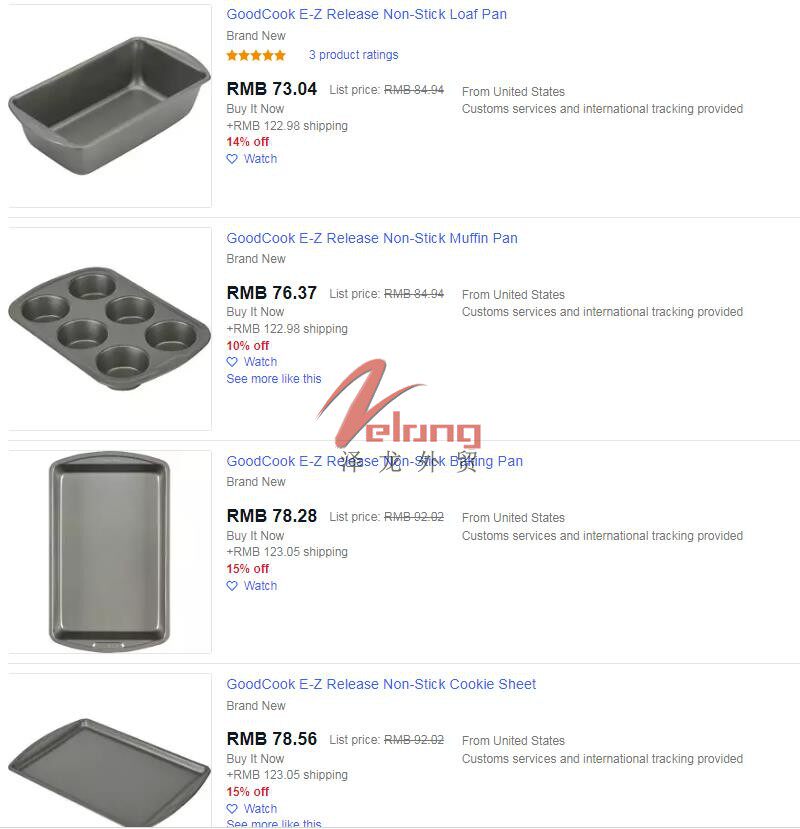This screenshot has width=800, height=829.
Task: Open GoodCook Non-Stick Baking Pan title link
Action: click(374, 461)
